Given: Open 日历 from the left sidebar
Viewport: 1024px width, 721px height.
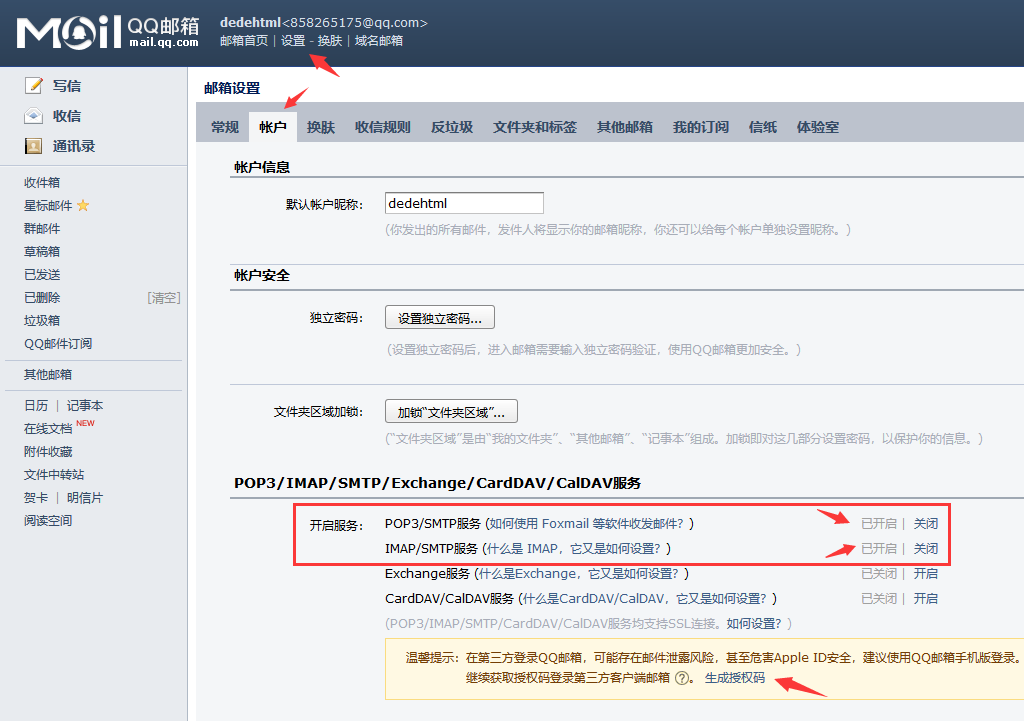Looking at the screenshot, I should pyautogui.click(x=35, y=405).
